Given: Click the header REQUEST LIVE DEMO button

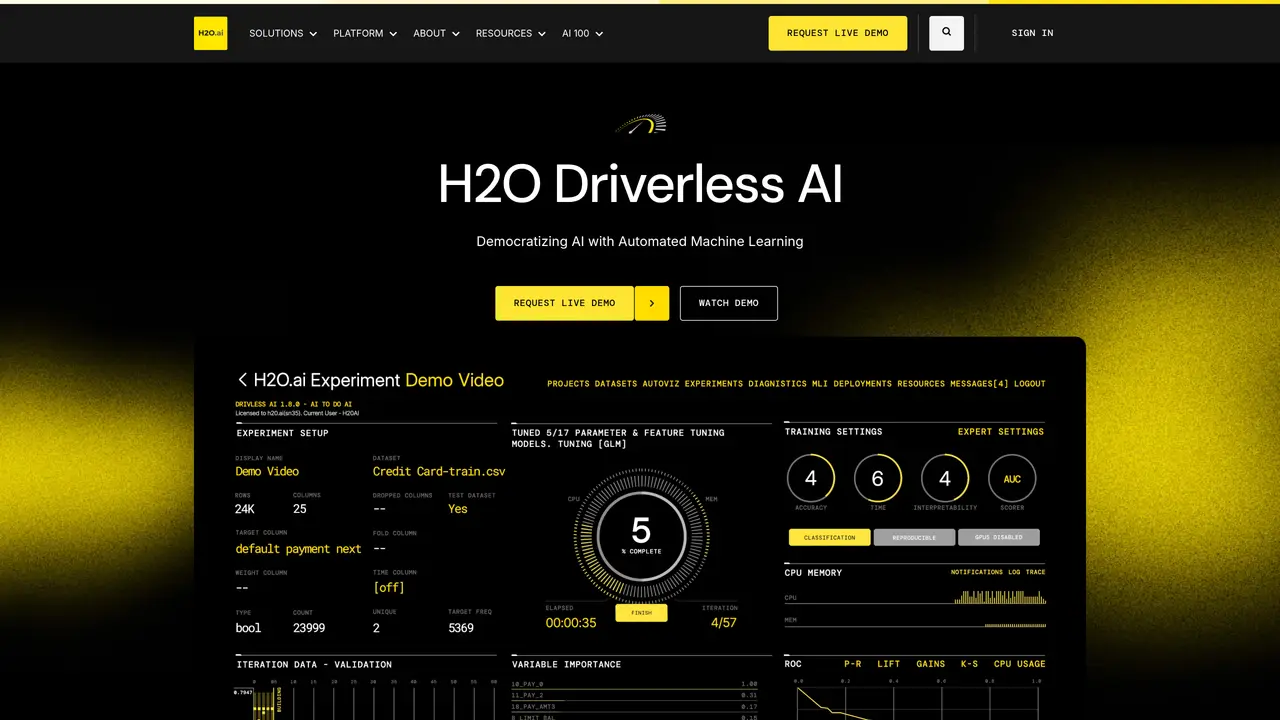Looking at the screenshot, I should pyautogui.click(x=838, y=33).
